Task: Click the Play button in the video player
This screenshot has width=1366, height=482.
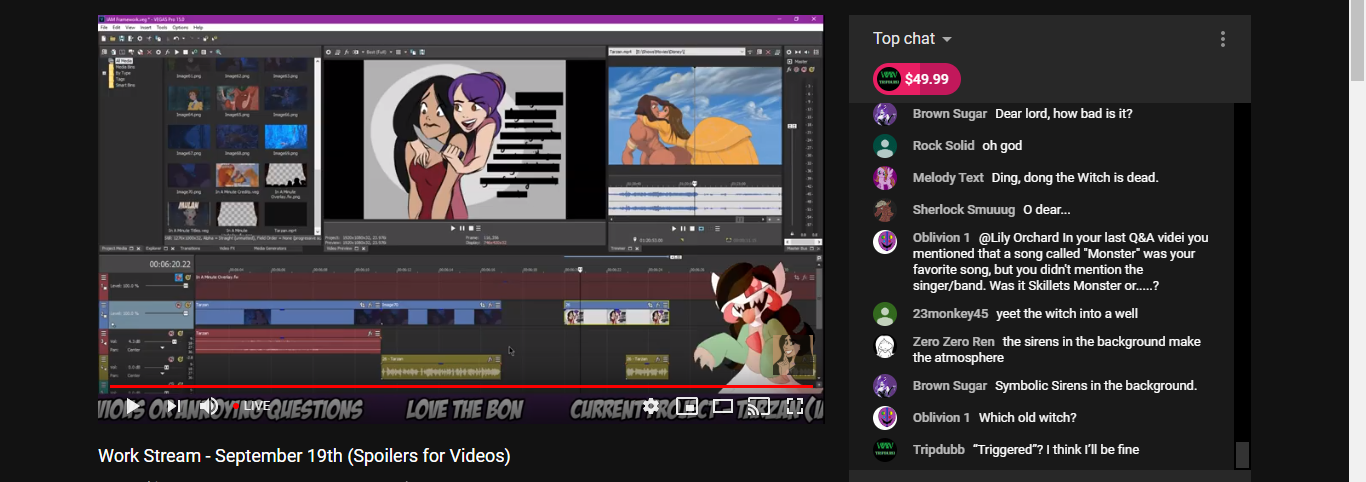Action: (133, 406)
